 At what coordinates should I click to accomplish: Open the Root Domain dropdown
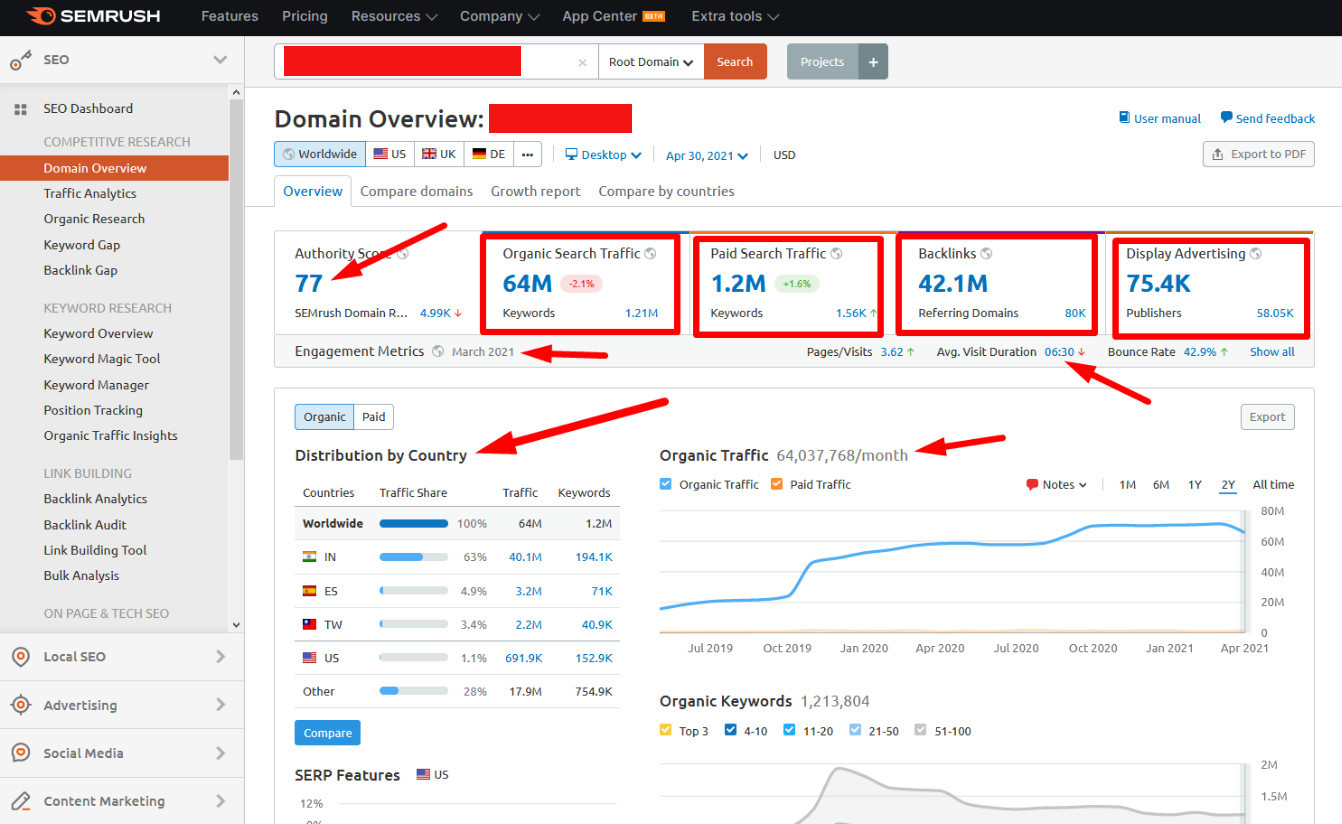pos(651,62)
